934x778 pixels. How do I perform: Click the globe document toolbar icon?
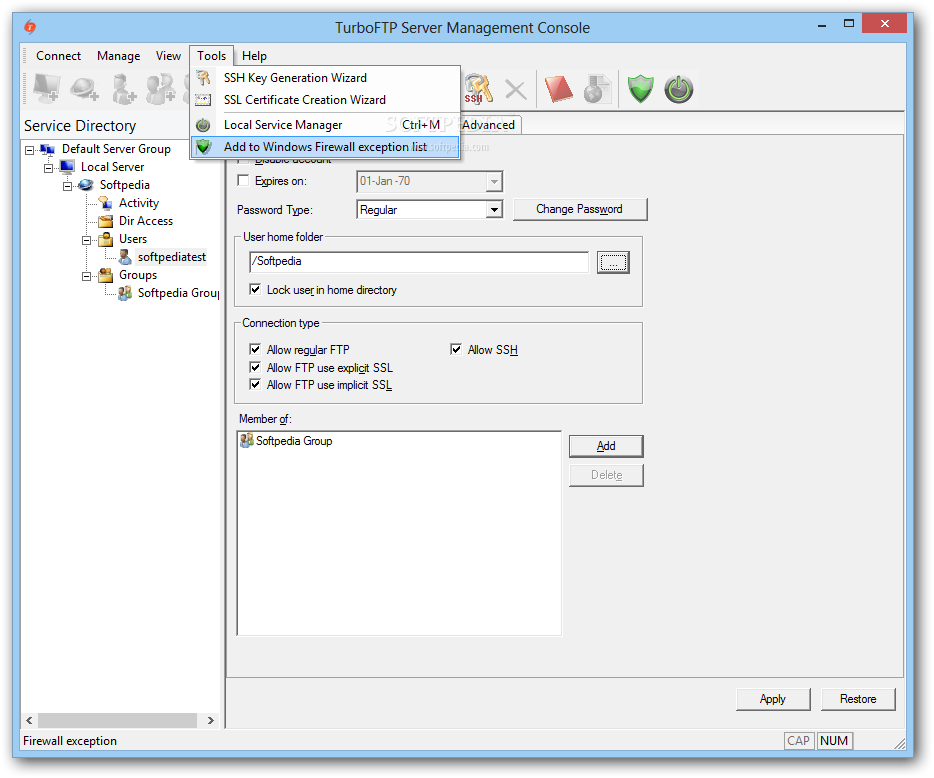coord(597,89)
